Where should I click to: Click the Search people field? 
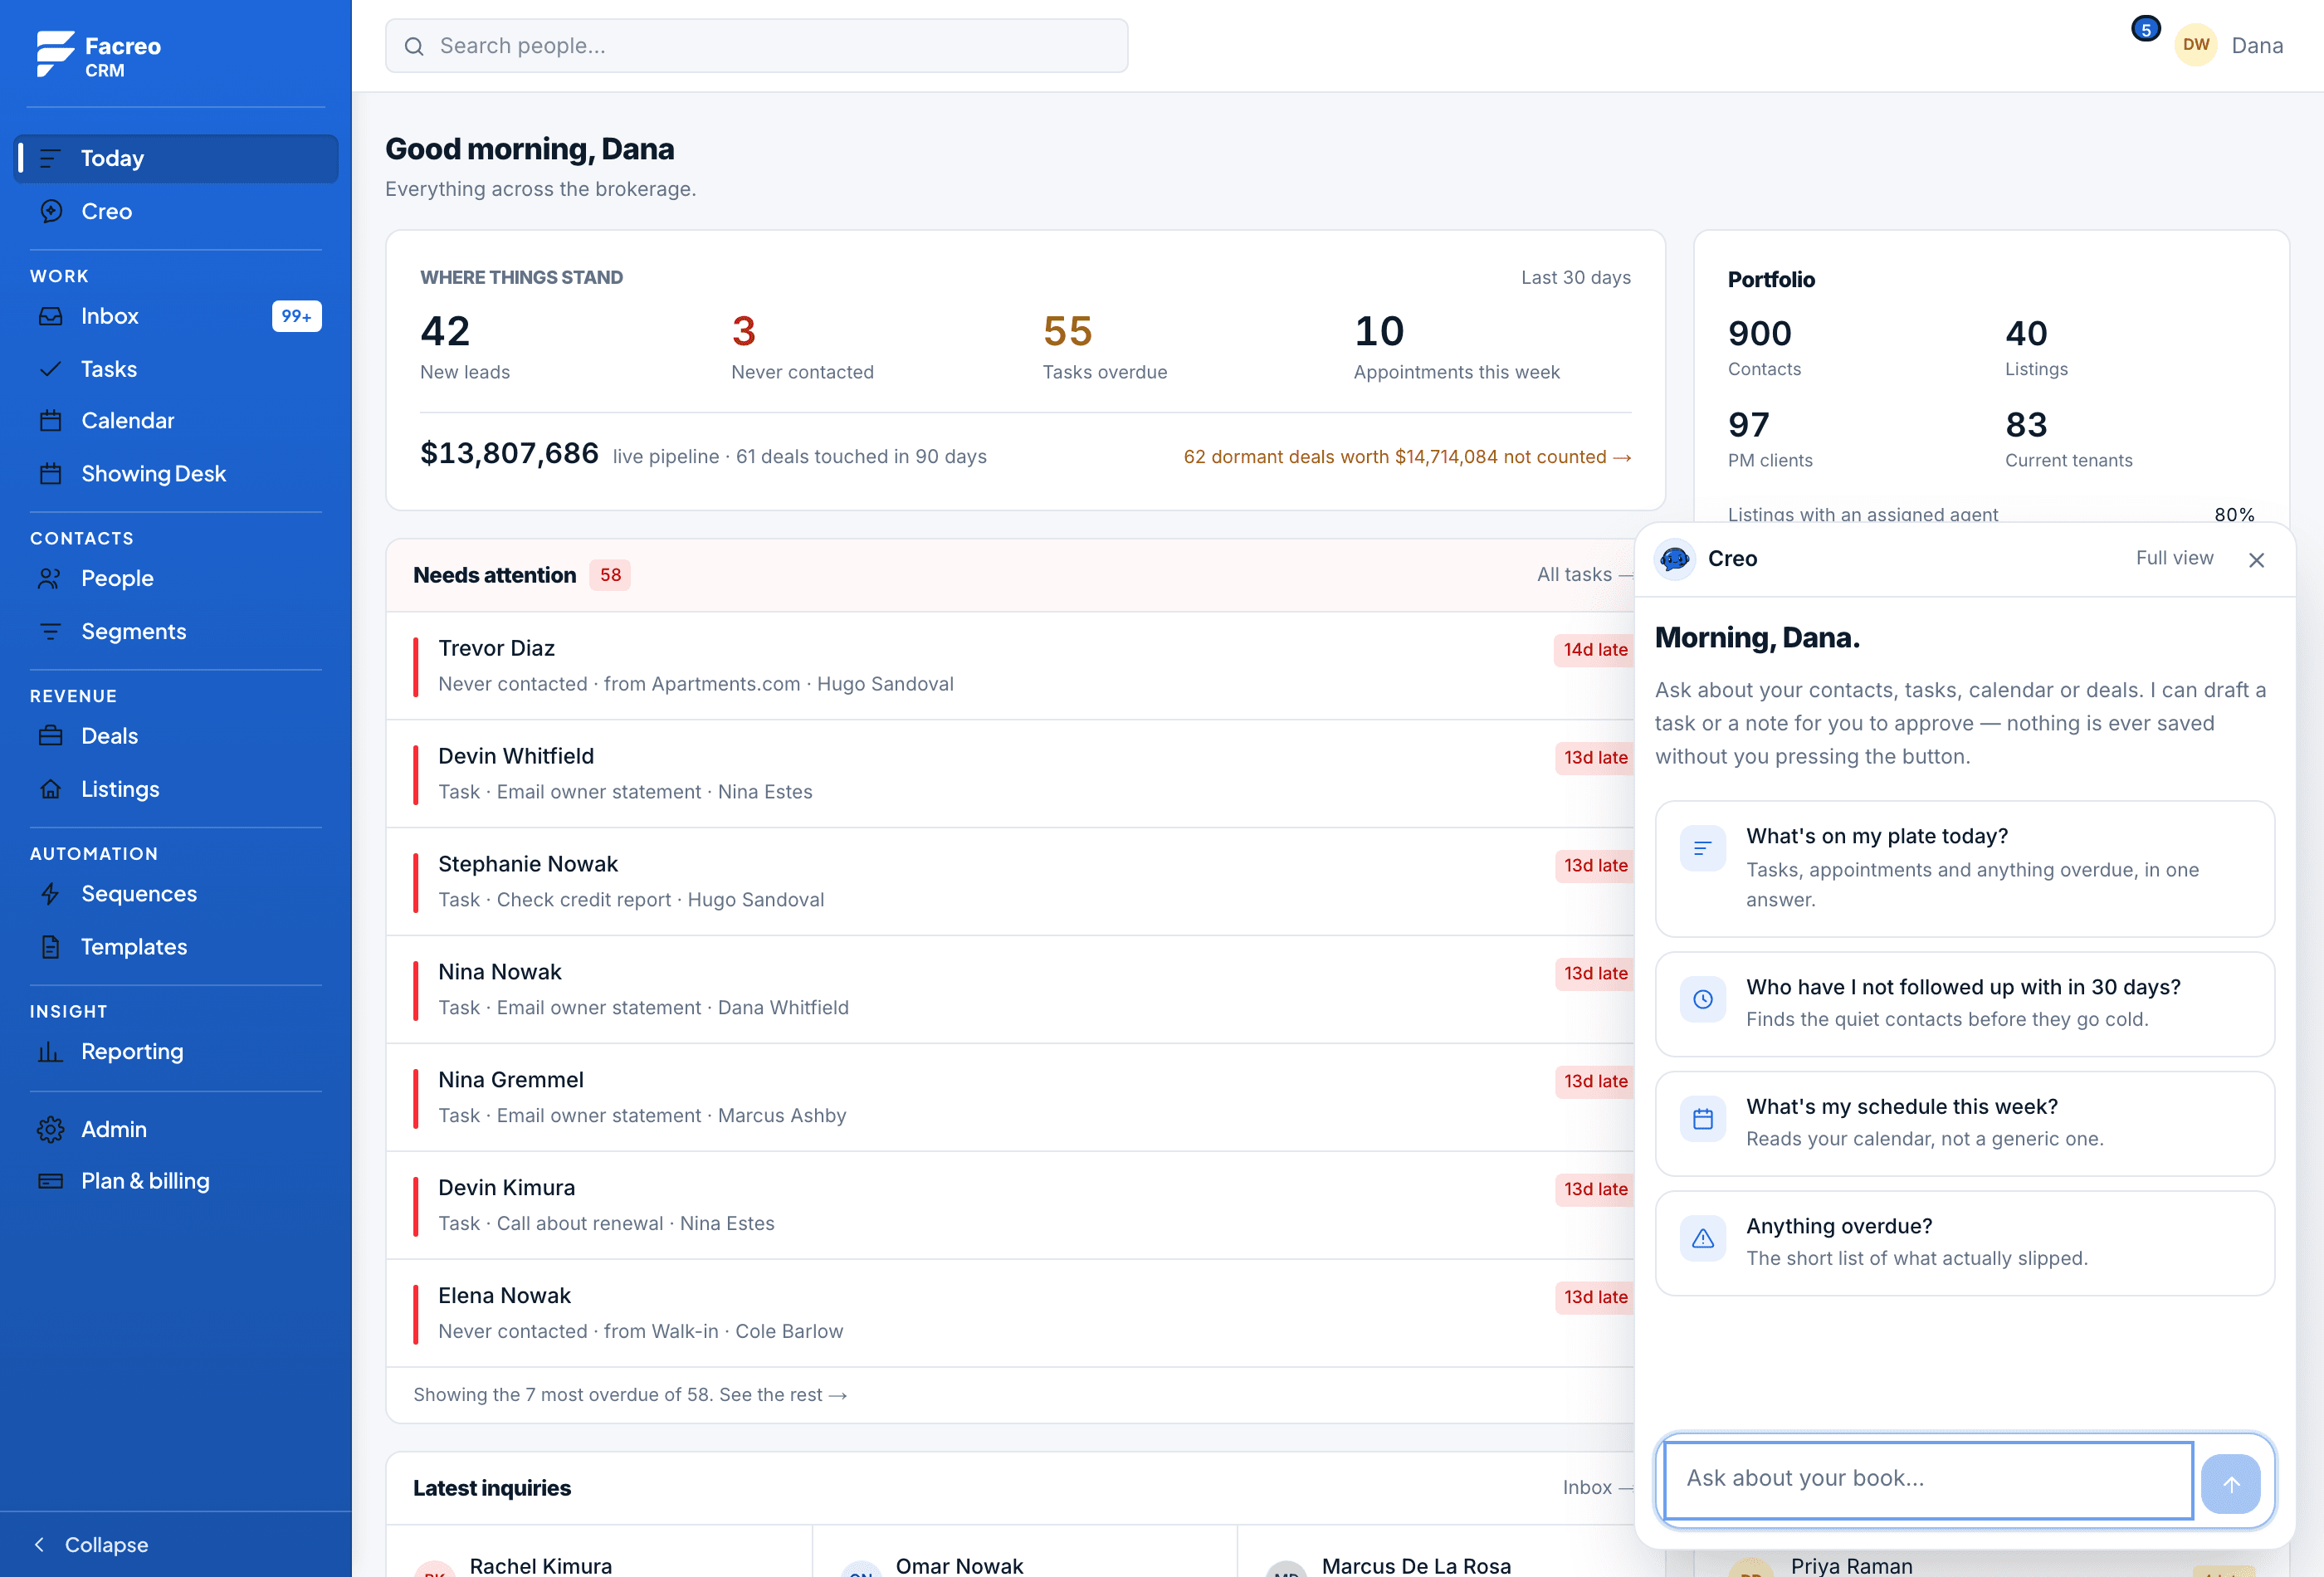[x=756, y=45]
